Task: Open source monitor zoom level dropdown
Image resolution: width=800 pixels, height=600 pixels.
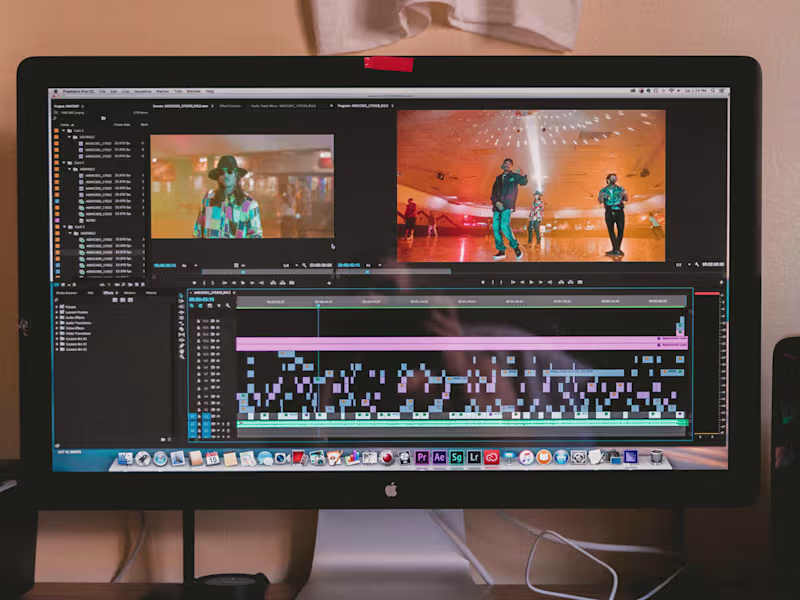Action: 189,265
